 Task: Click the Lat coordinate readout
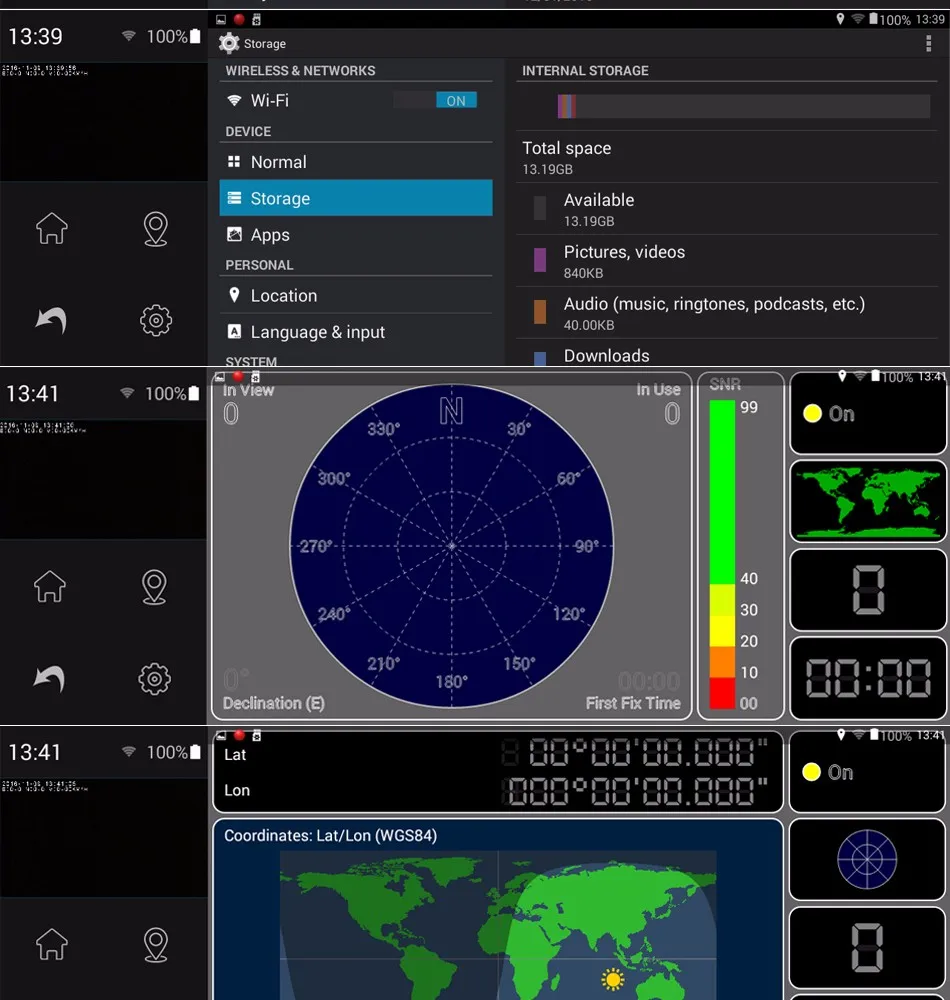point(634,753)
